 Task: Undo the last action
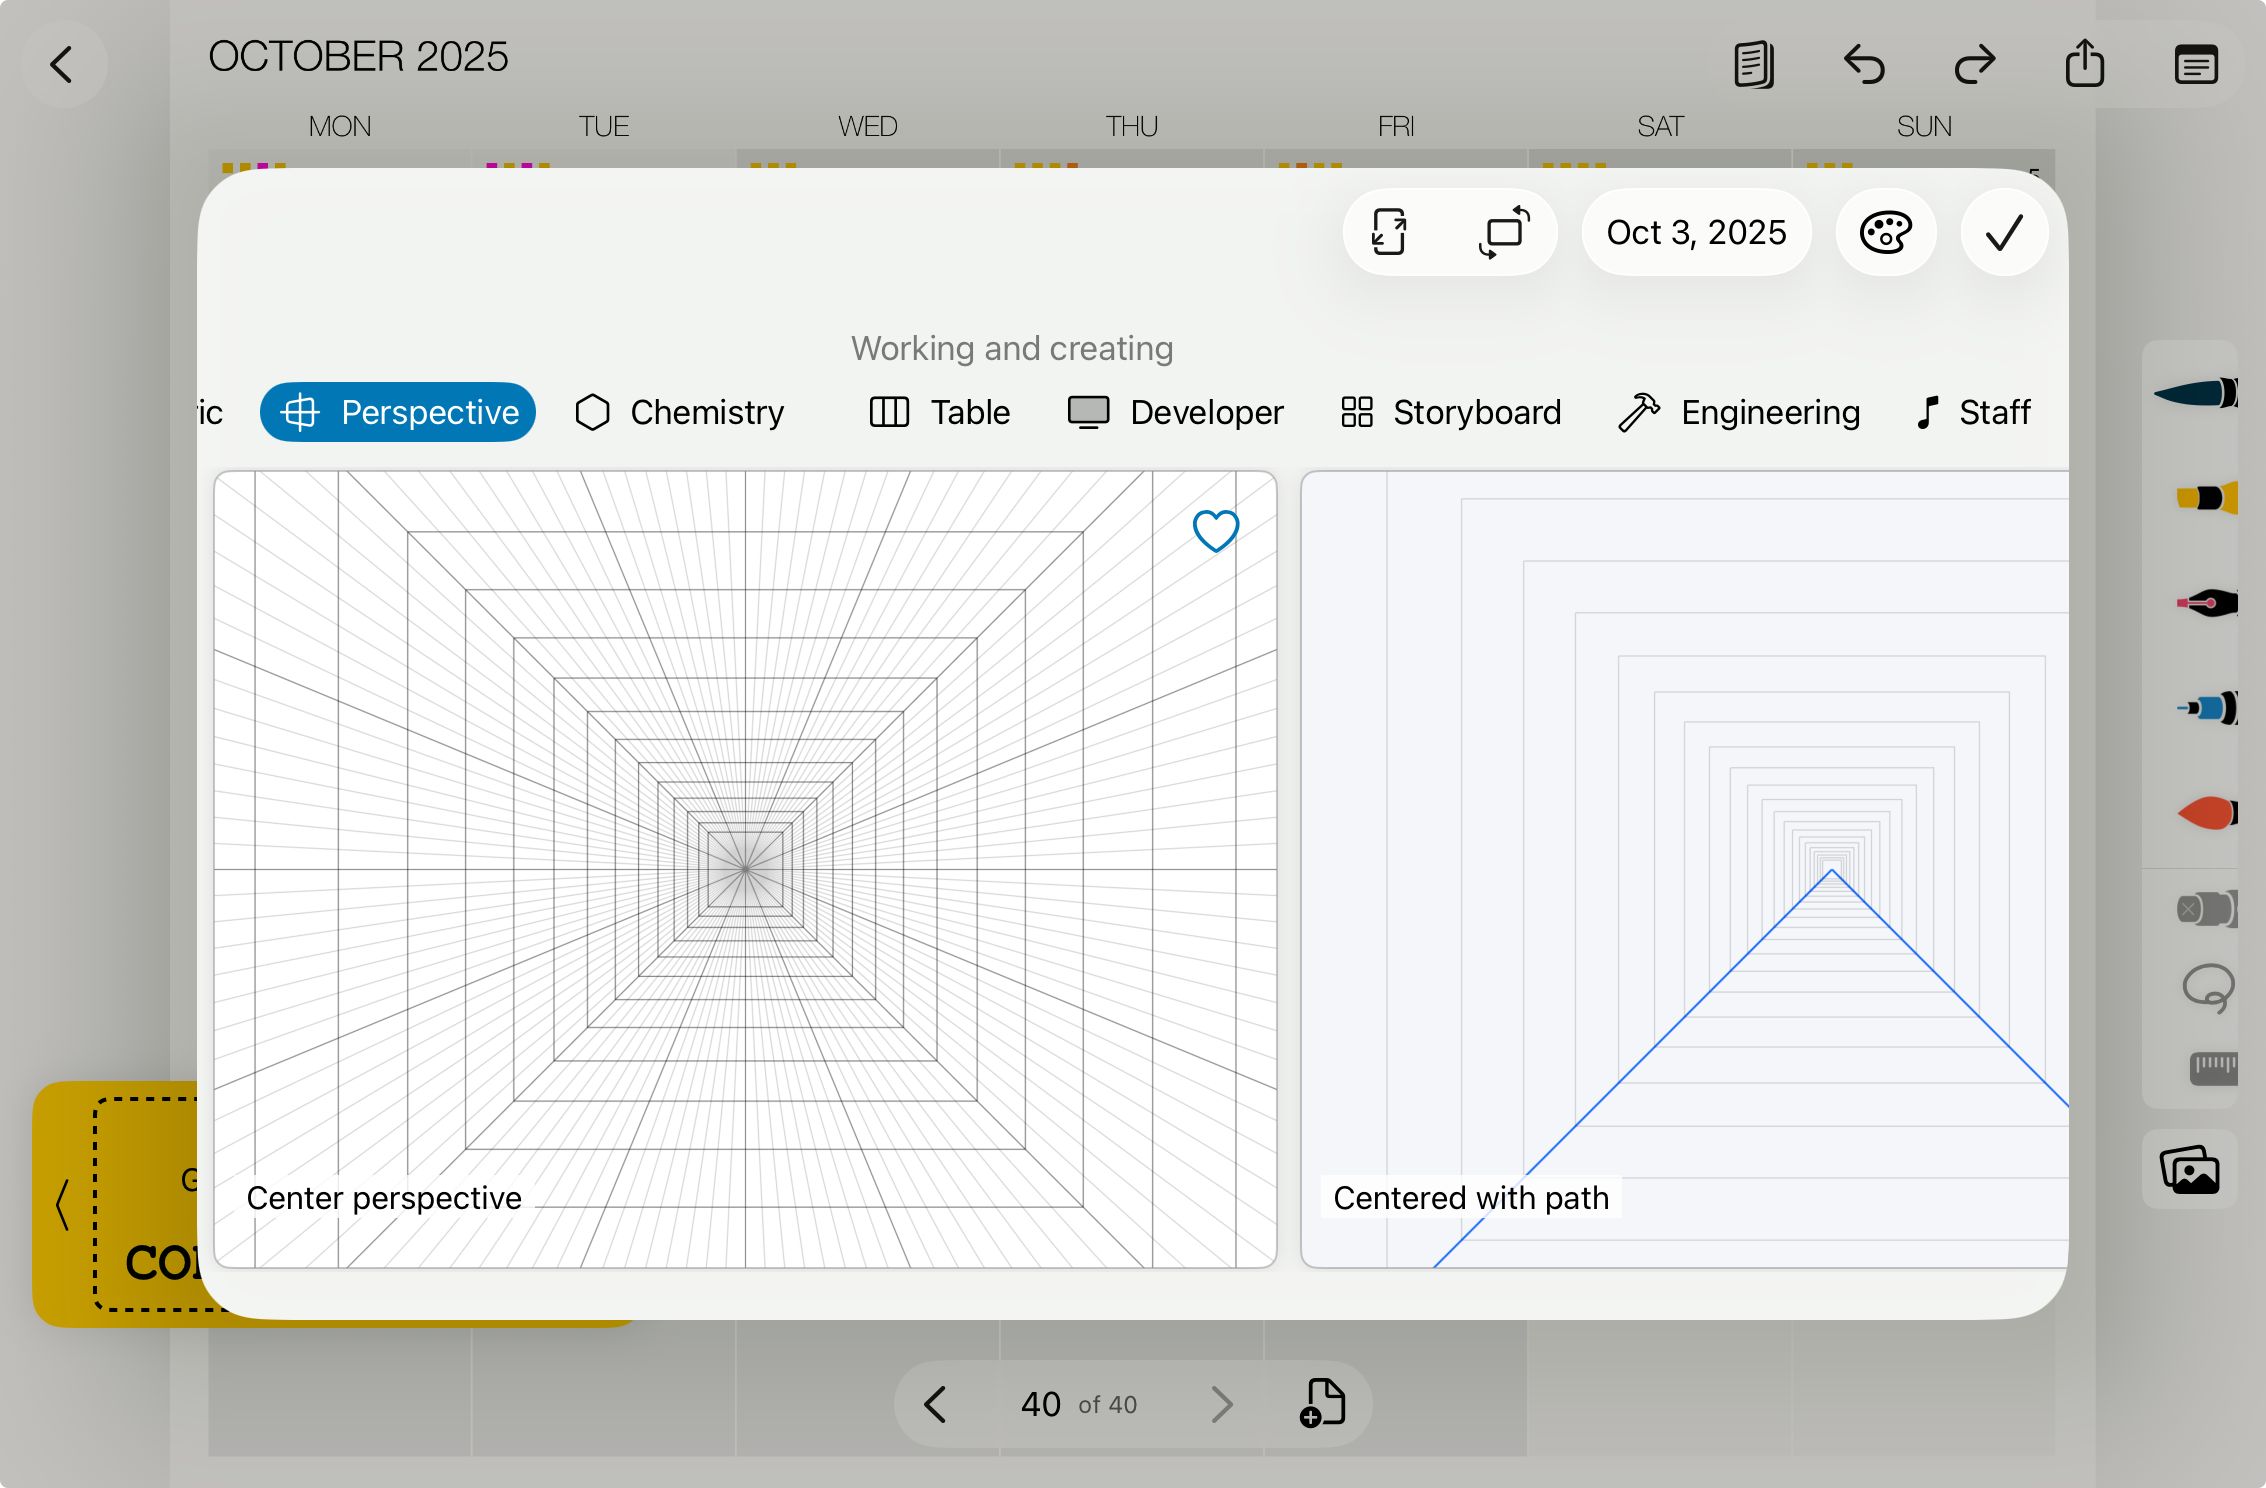(x=1864, y=65)
